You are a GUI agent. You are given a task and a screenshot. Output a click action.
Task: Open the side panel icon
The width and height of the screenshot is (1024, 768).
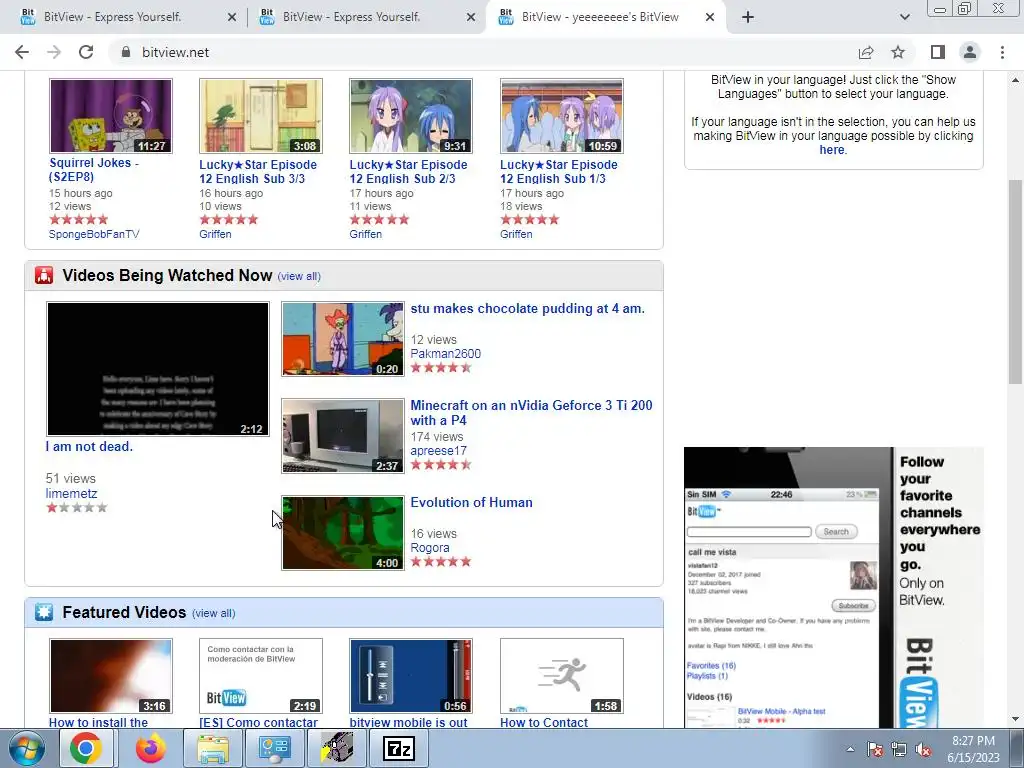[x=938, y=52]
